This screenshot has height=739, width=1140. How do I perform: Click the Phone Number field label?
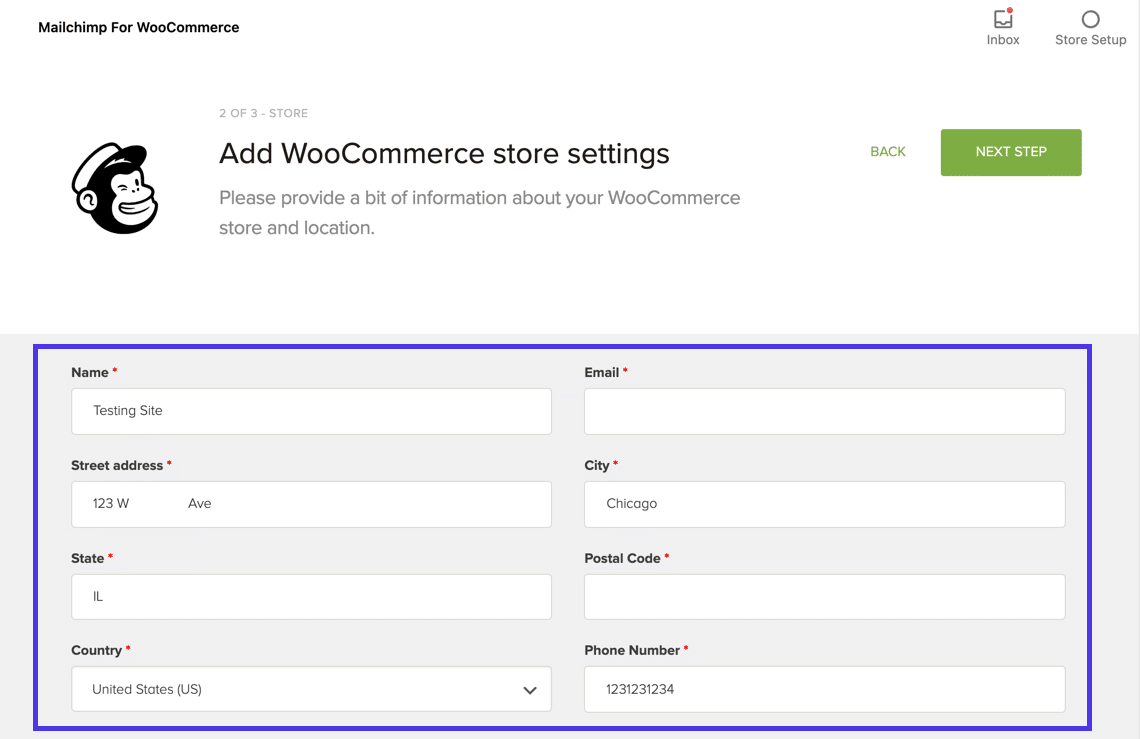pos(632,650)
